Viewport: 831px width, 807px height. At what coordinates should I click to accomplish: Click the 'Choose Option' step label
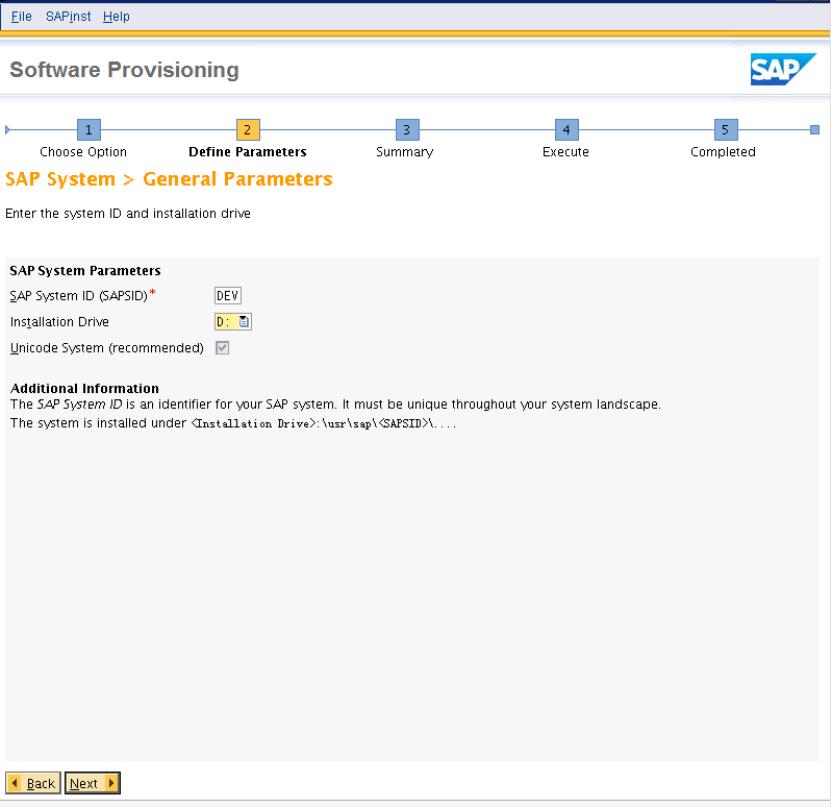(83, 152)
